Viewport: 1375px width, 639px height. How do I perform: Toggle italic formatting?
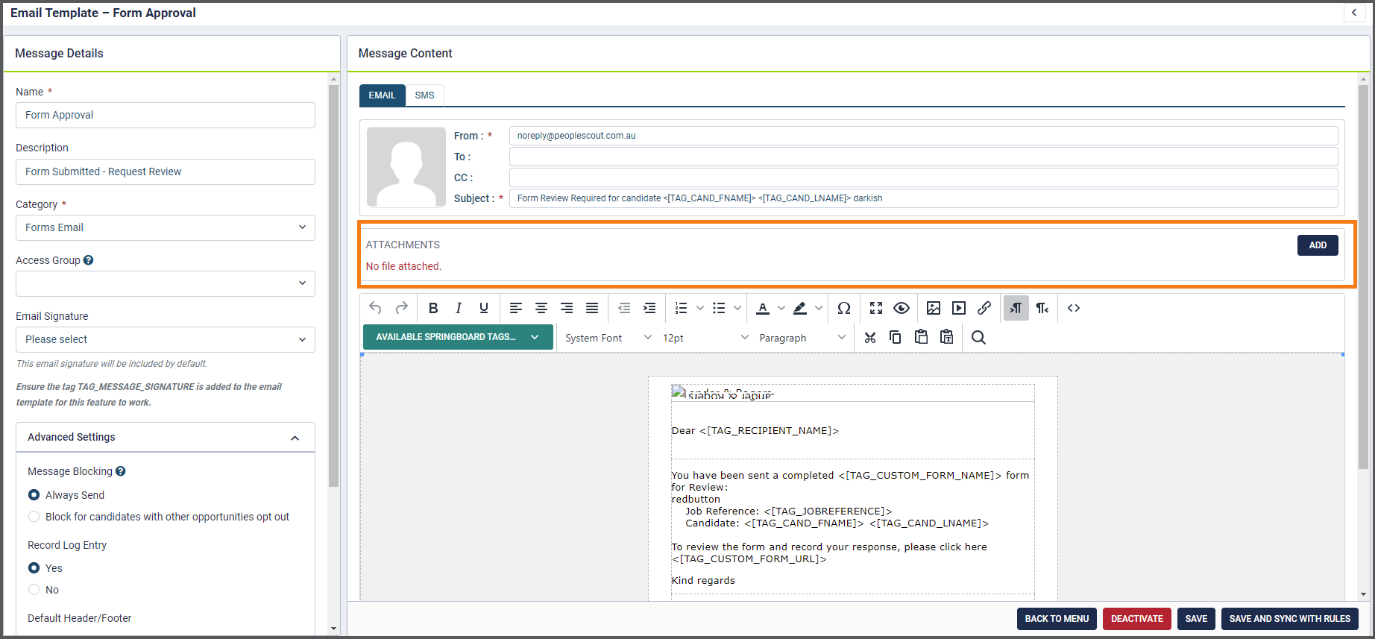pyautogui.click(x=459, y=308)
